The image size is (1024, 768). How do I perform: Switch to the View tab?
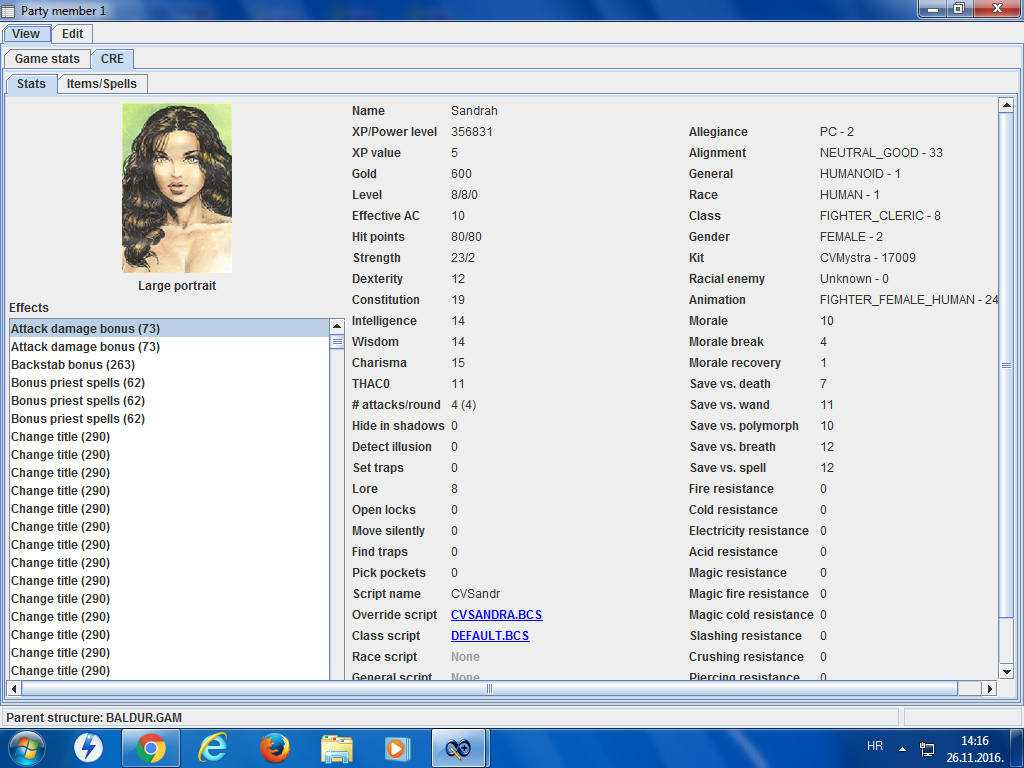(26, 34)
